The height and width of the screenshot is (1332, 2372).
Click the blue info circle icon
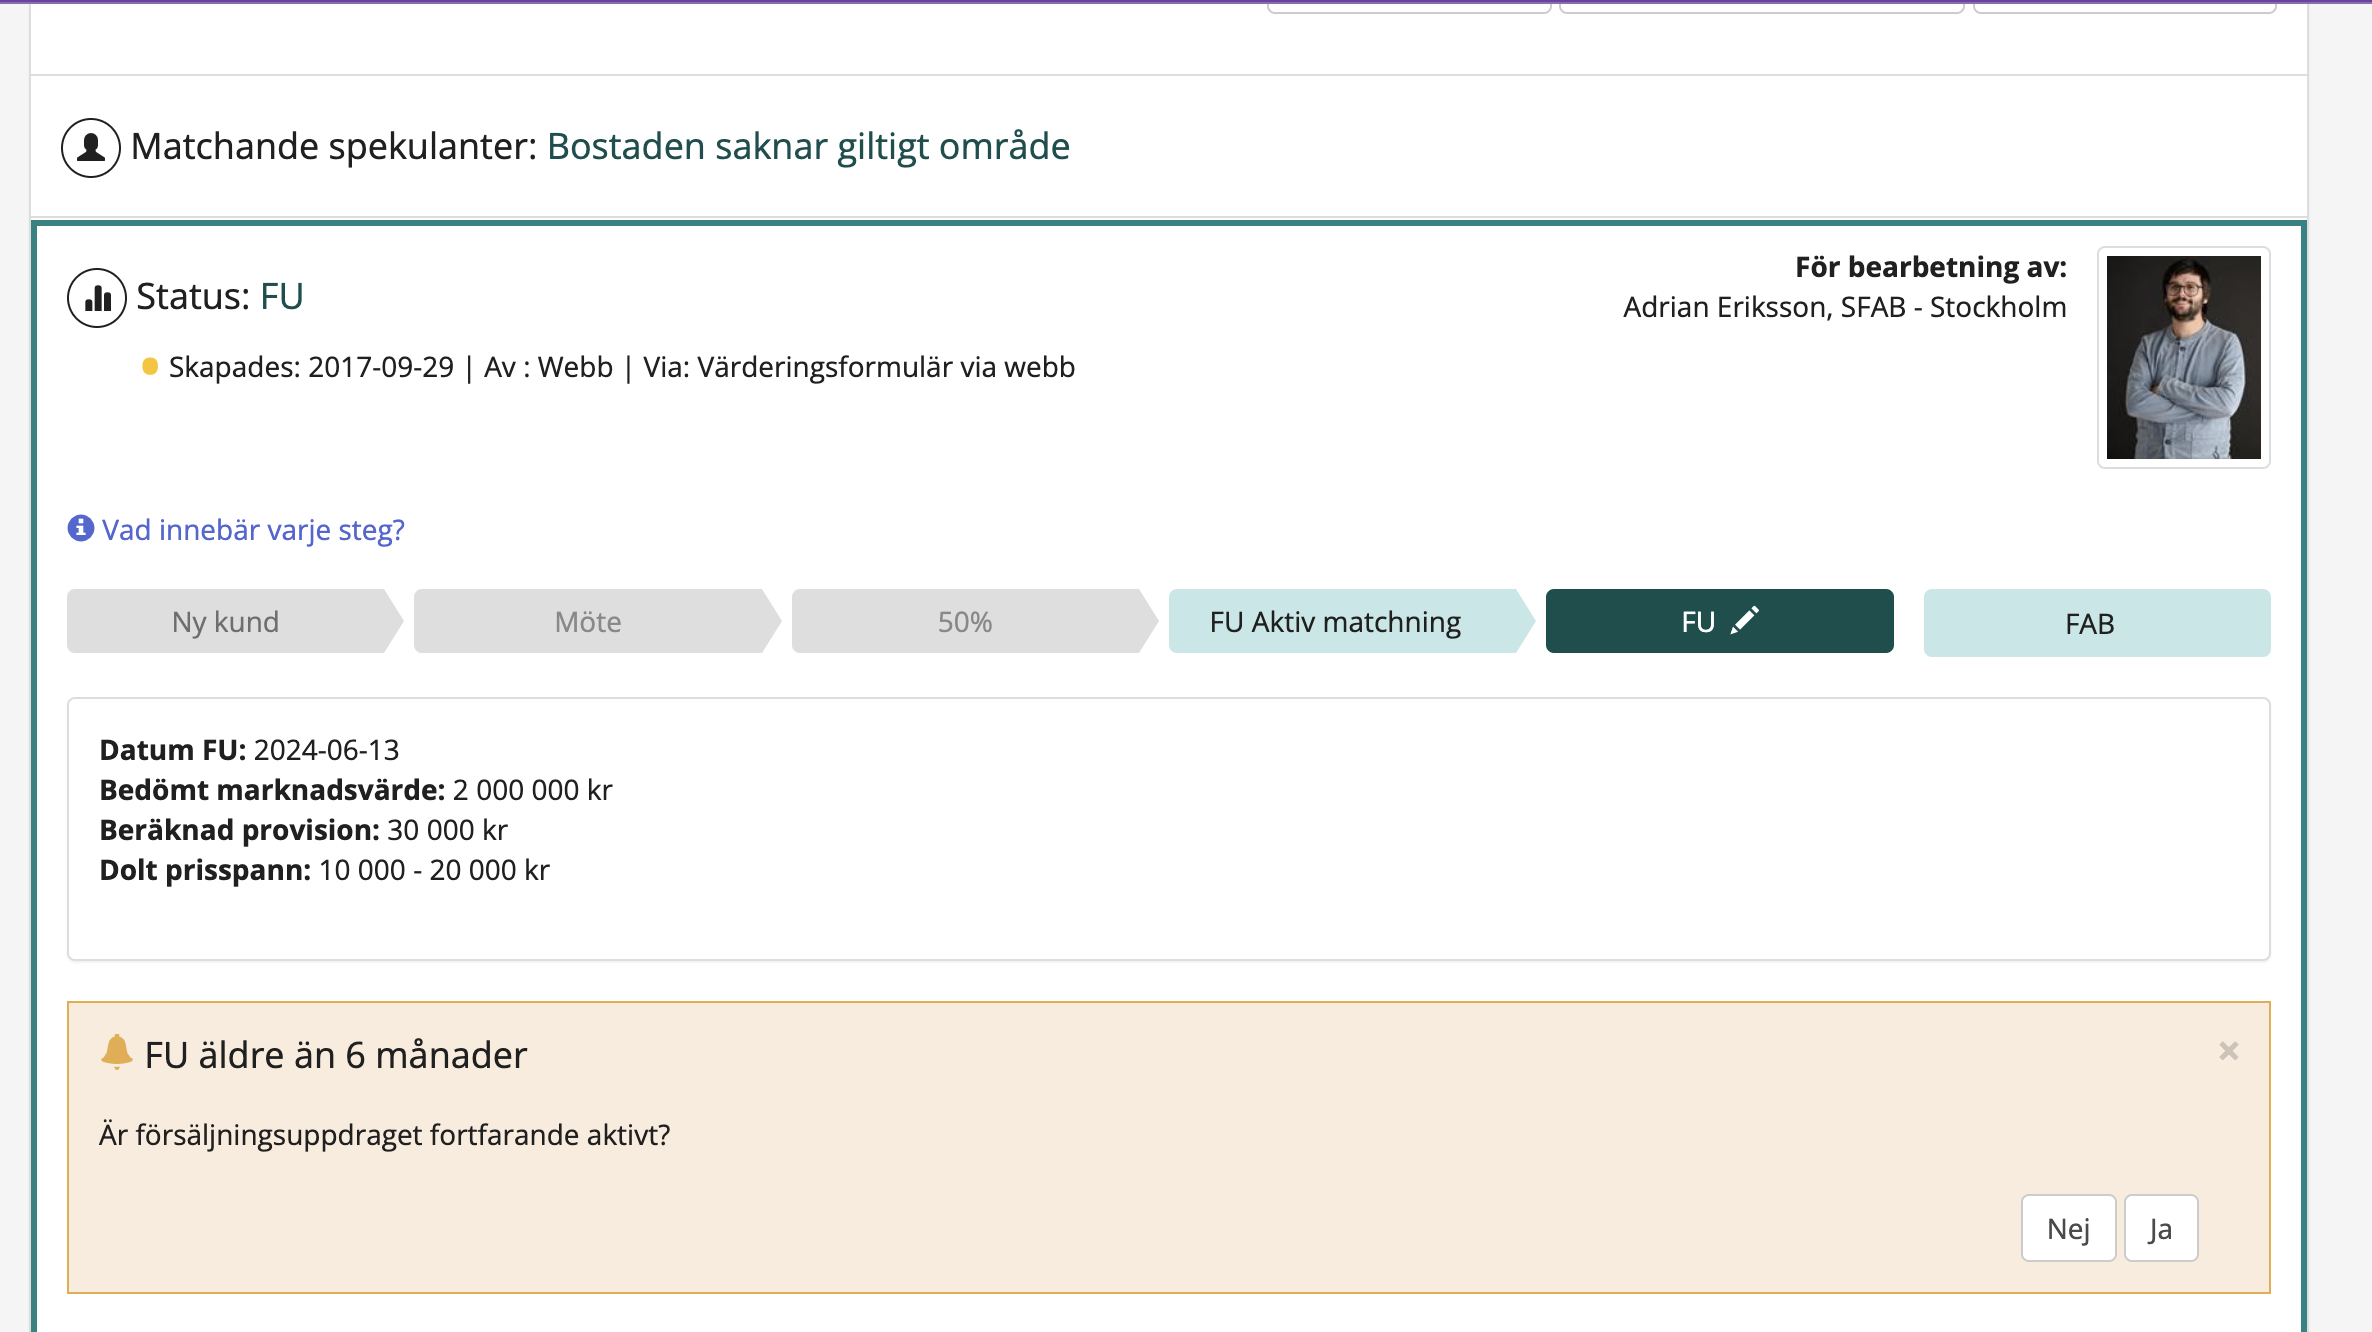(81, 528)
